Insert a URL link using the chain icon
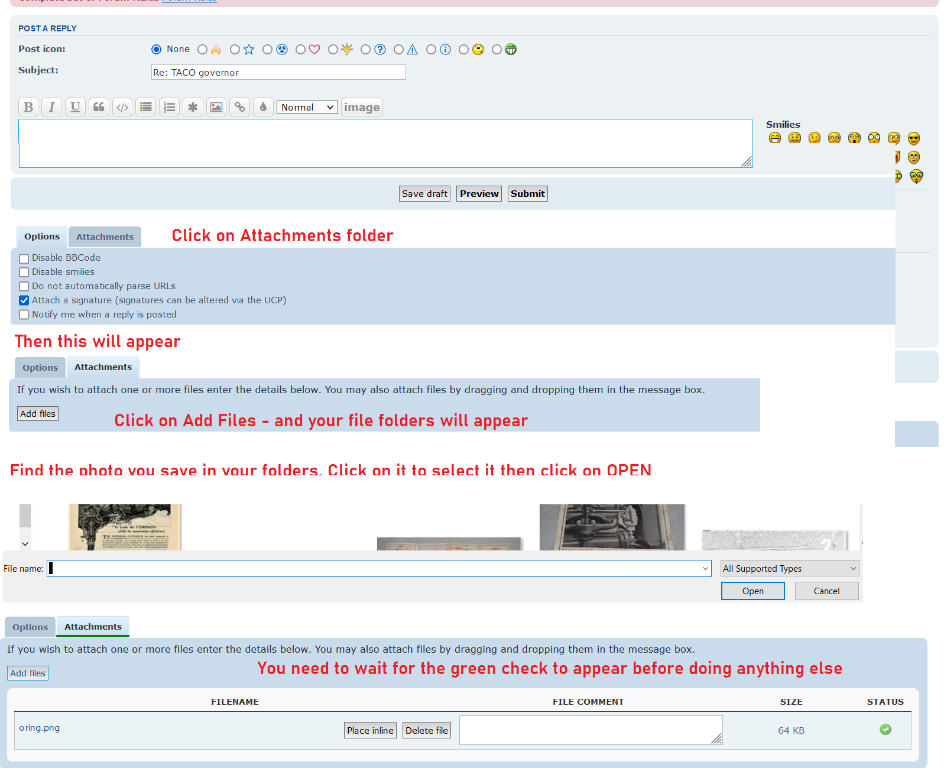 [x=239, y=108]
